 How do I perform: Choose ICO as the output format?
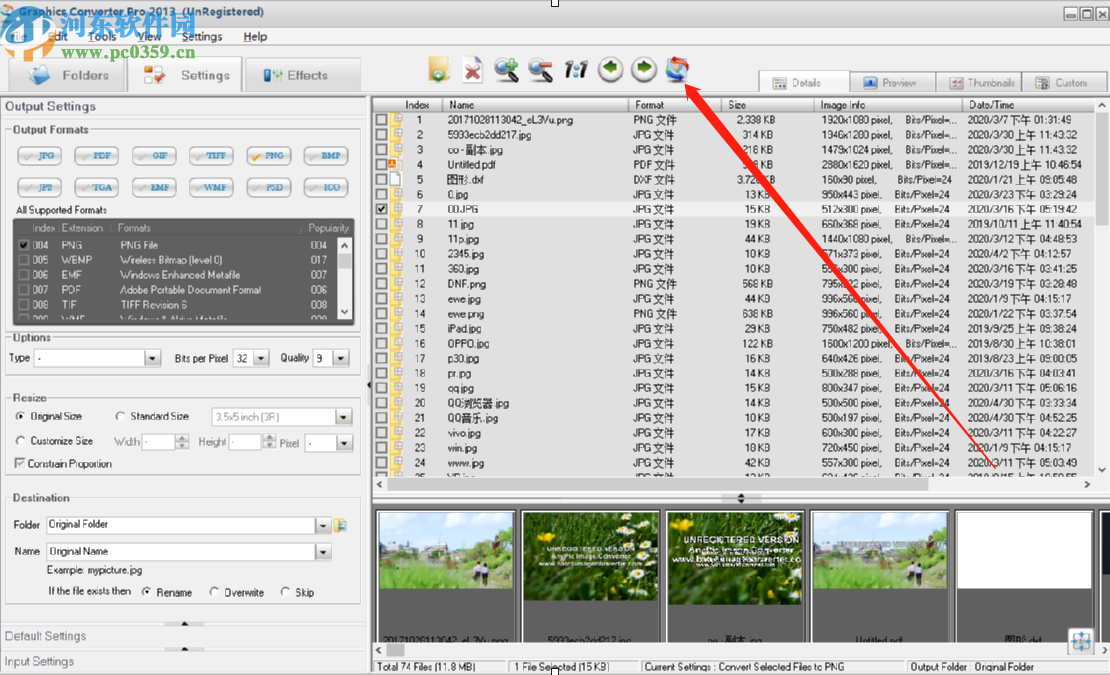tap(327, 187)
